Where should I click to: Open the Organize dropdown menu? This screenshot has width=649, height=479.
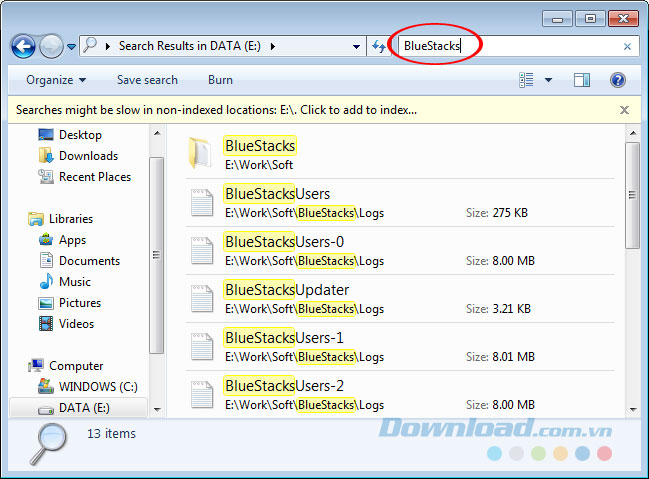pos(56,80)
